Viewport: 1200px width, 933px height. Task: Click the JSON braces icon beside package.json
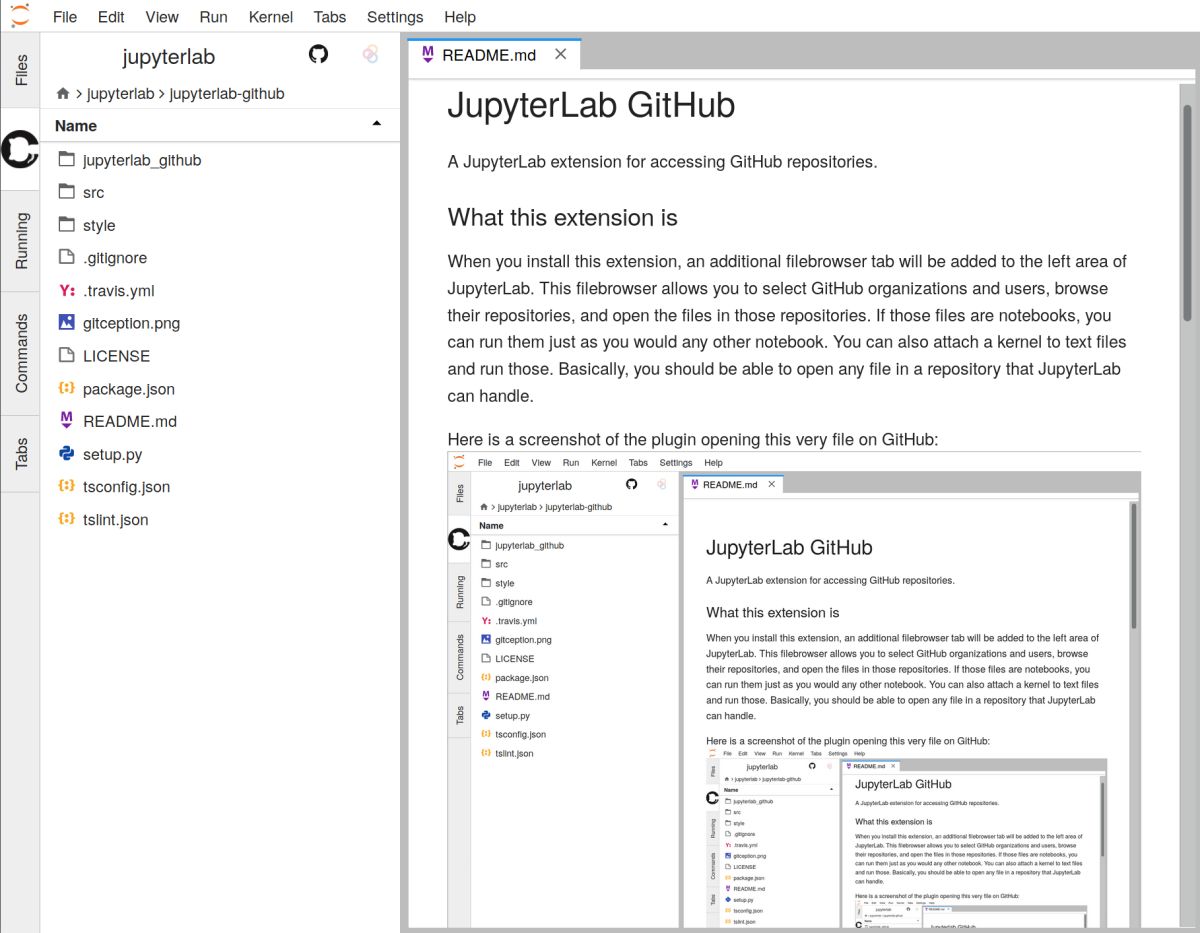(66, 389)
